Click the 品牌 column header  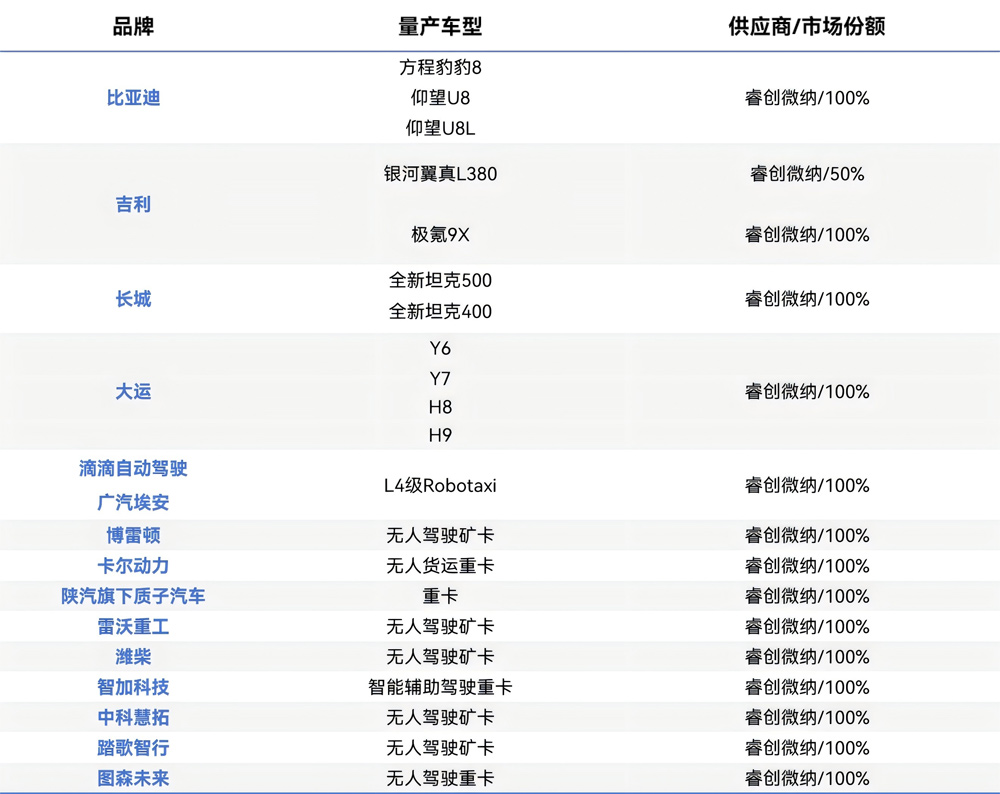[x=133, y=26]
